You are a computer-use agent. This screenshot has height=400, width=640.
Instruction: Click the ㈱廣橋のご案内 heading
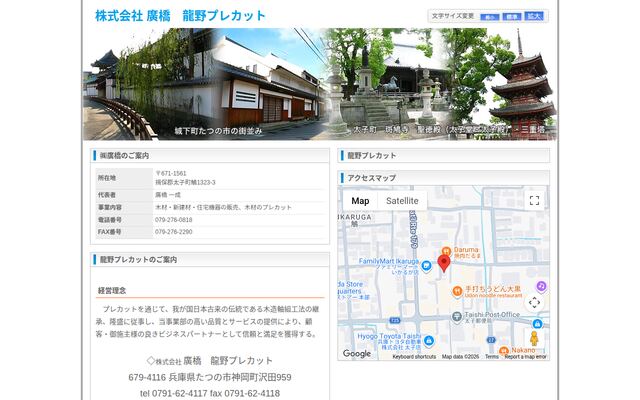(x=124, y=156)
